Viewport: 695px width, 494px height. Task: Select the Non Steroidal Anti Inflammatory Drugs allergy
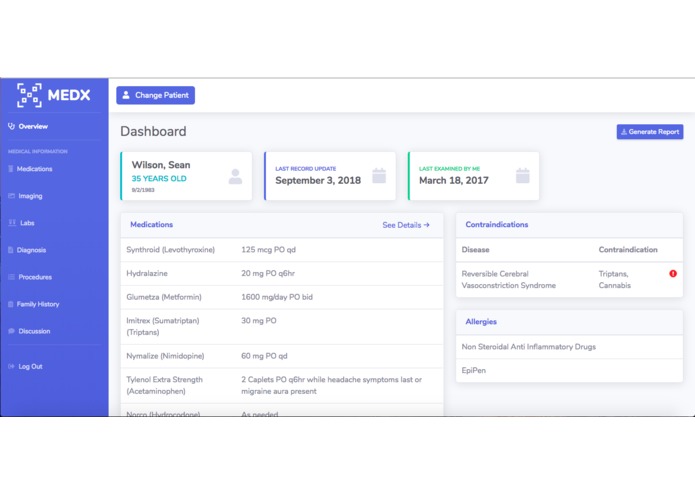(569, 346)
